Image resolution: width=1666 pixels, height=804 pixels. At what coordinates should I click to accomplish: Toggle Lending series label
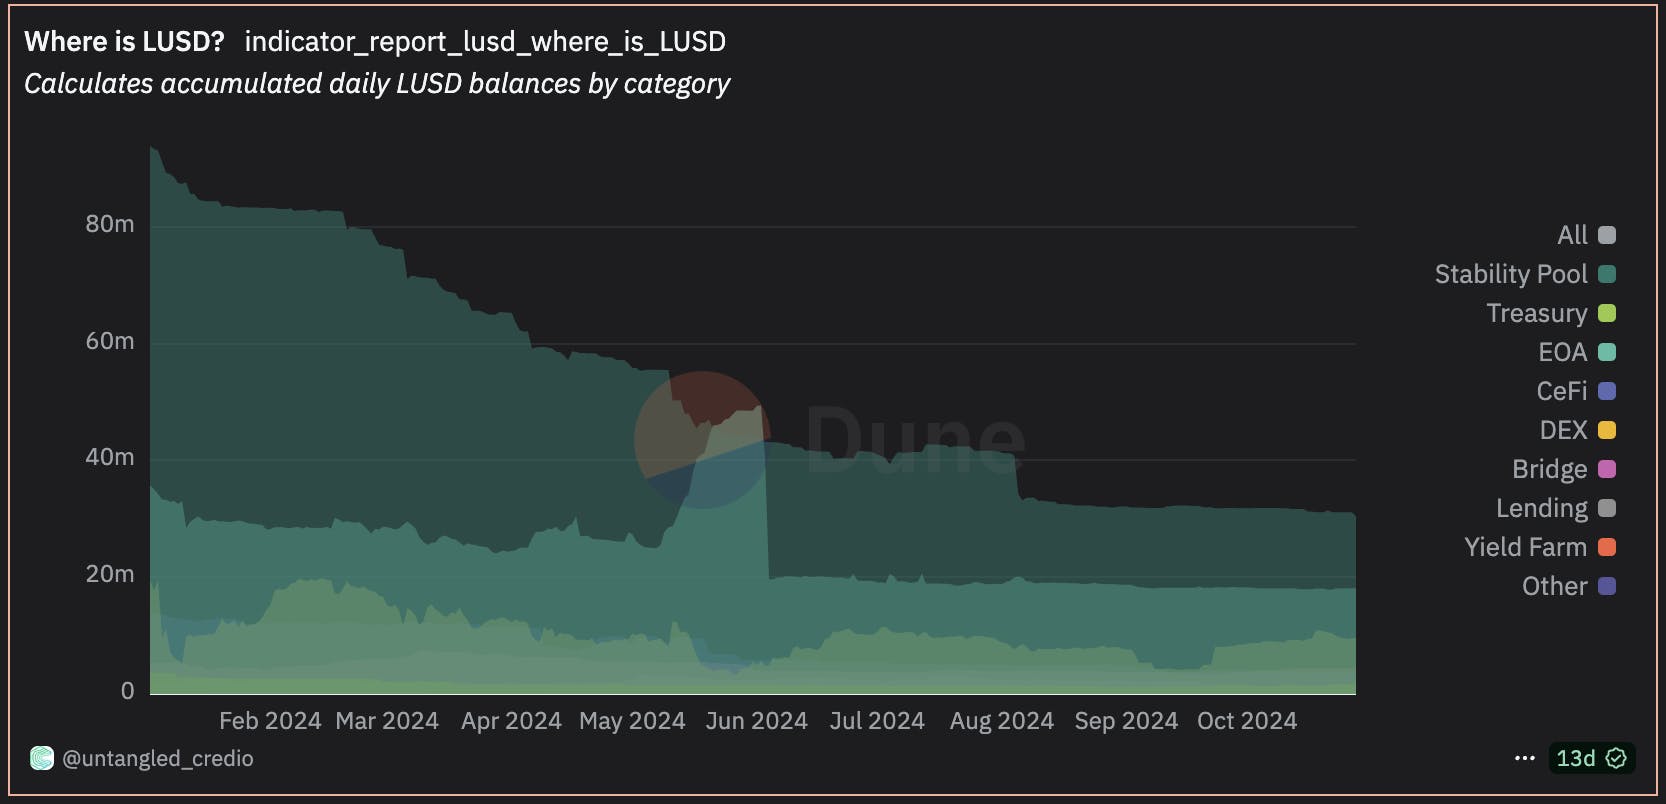(1542, 508)
